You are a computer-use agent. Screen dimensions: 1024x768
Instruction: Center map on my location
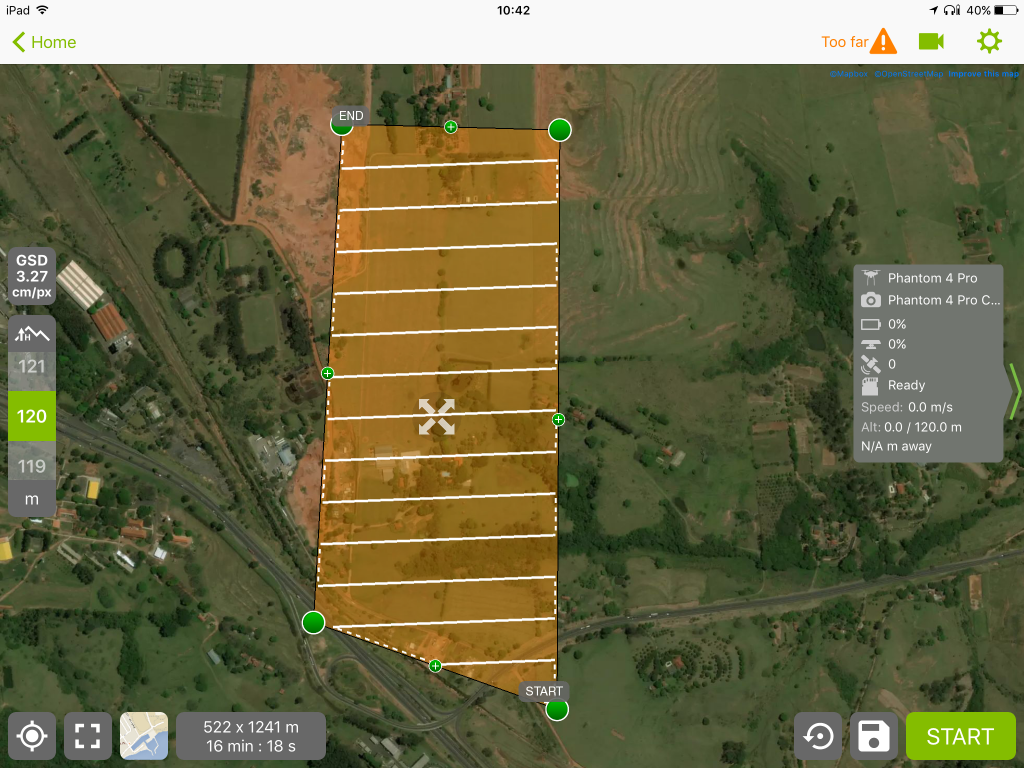pos(31,736)
